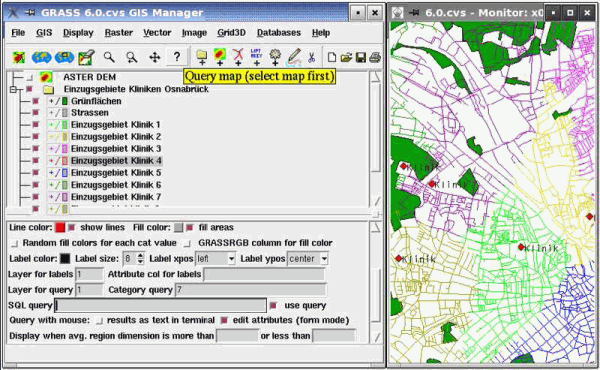The height and width of the screenshot is (370, 600).
Task: Toggle edit attributes (form mode) checkbox
Action: (225, 320)
